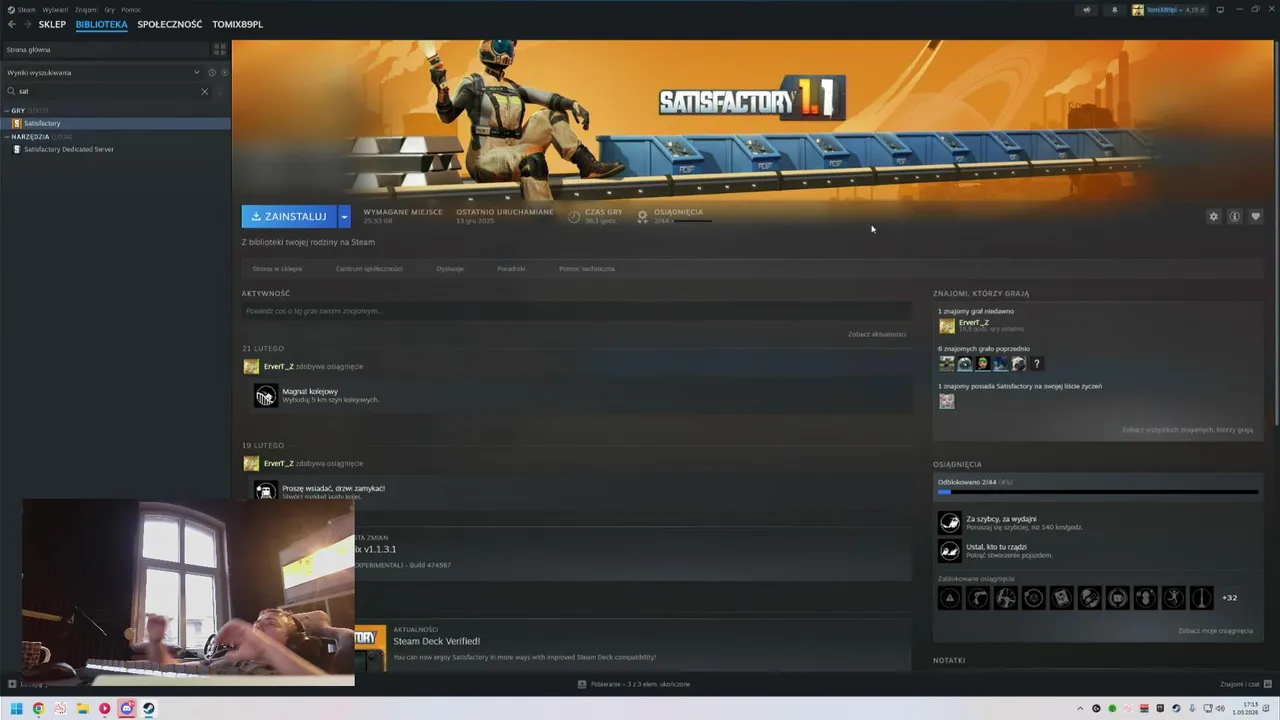Select Satisfactory in library list
The width and height of the screenshot is (1280, 720).
coord(115,123)
